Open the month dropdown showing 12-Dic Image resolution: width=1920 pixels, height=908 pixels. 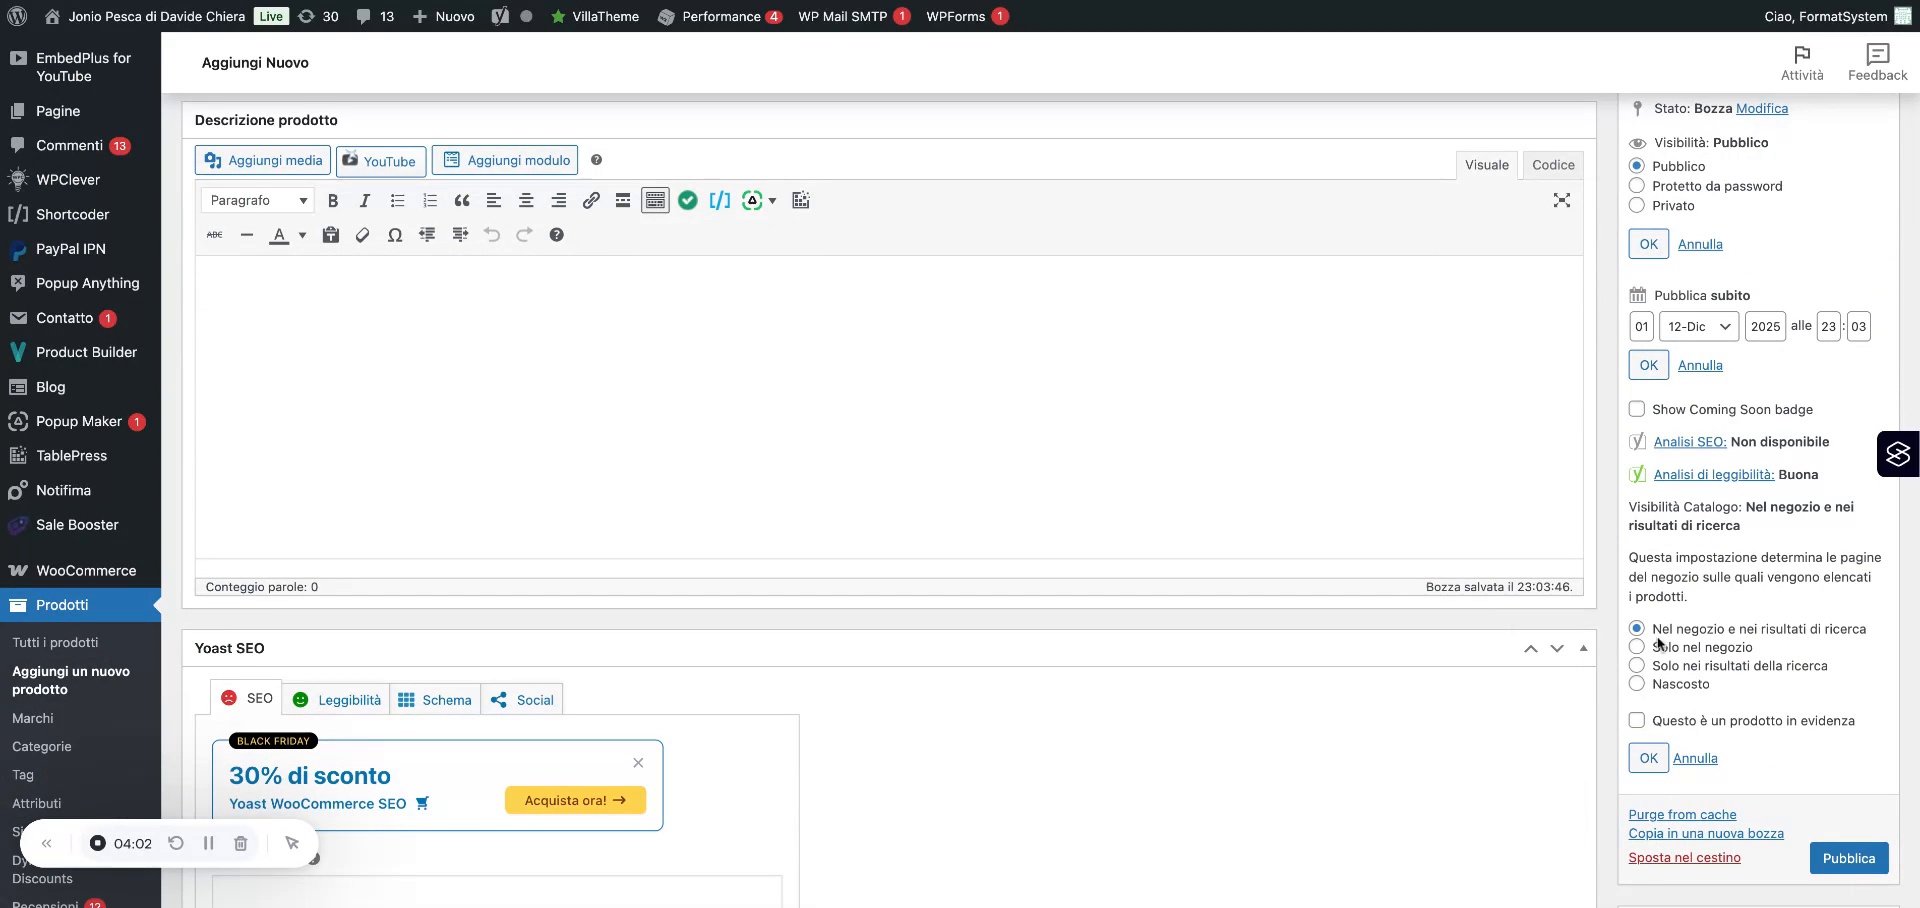point(1698,326)
